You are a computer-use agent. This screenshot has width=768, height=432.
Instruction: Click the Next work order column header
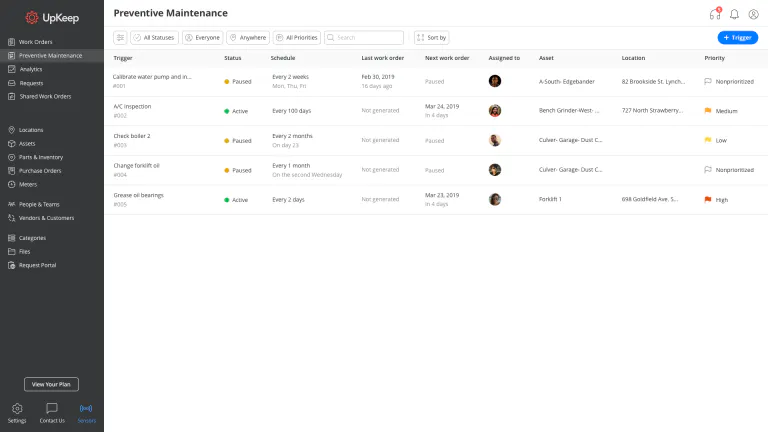coord(447,58)
